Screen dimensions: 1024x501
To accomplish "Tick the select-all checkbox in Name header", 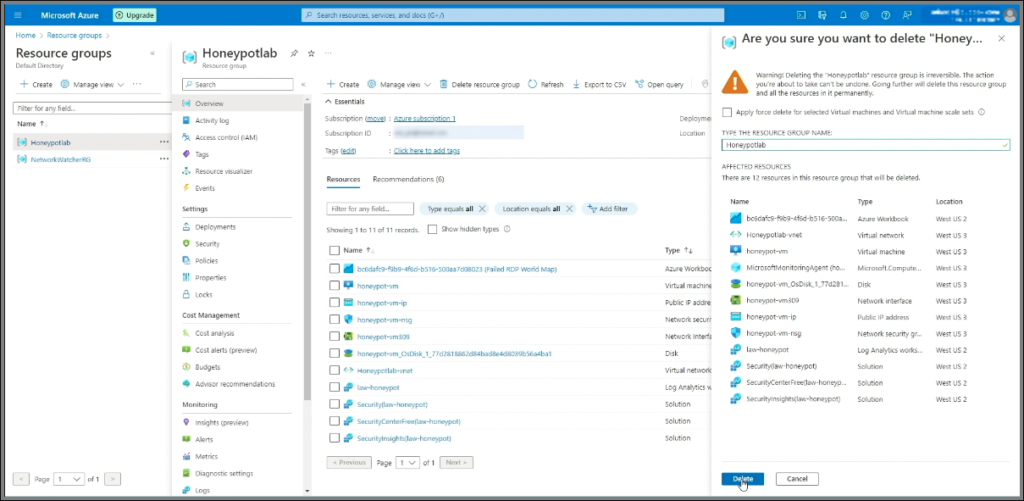I will coord(334,250).
